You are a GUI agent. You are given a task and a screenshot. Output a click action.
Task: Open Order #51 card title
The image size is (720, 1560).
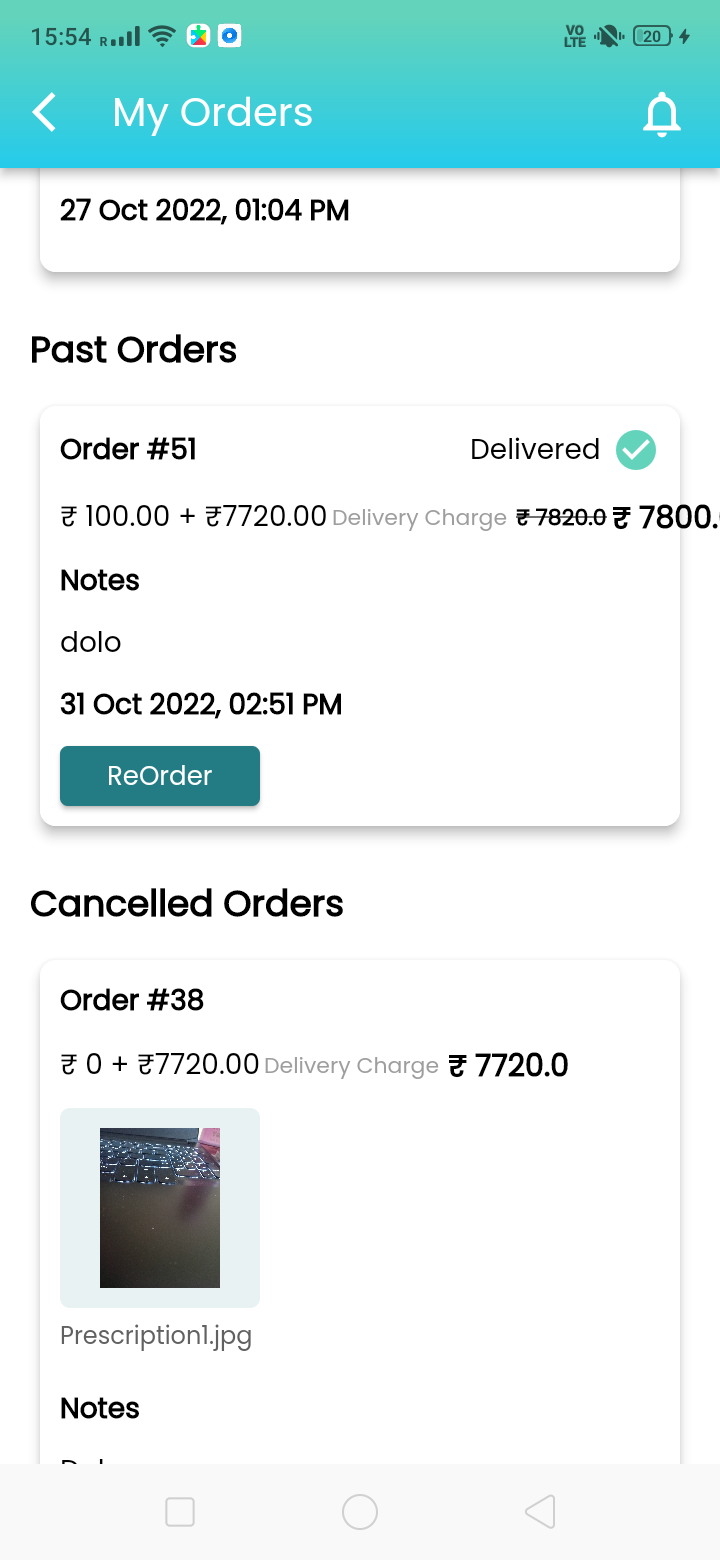(128, 450)
